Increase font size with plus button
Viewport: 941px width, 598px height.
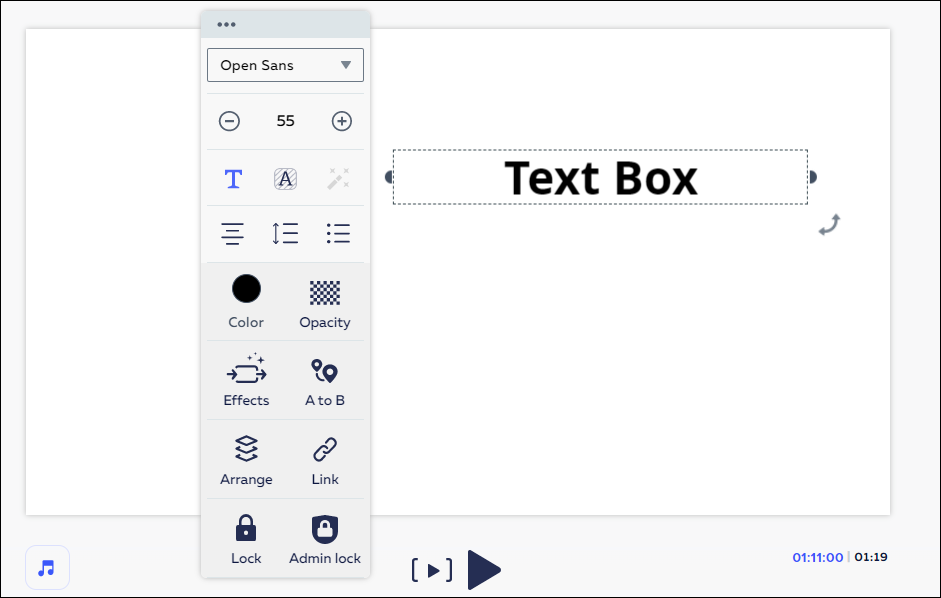click(342, 121)
